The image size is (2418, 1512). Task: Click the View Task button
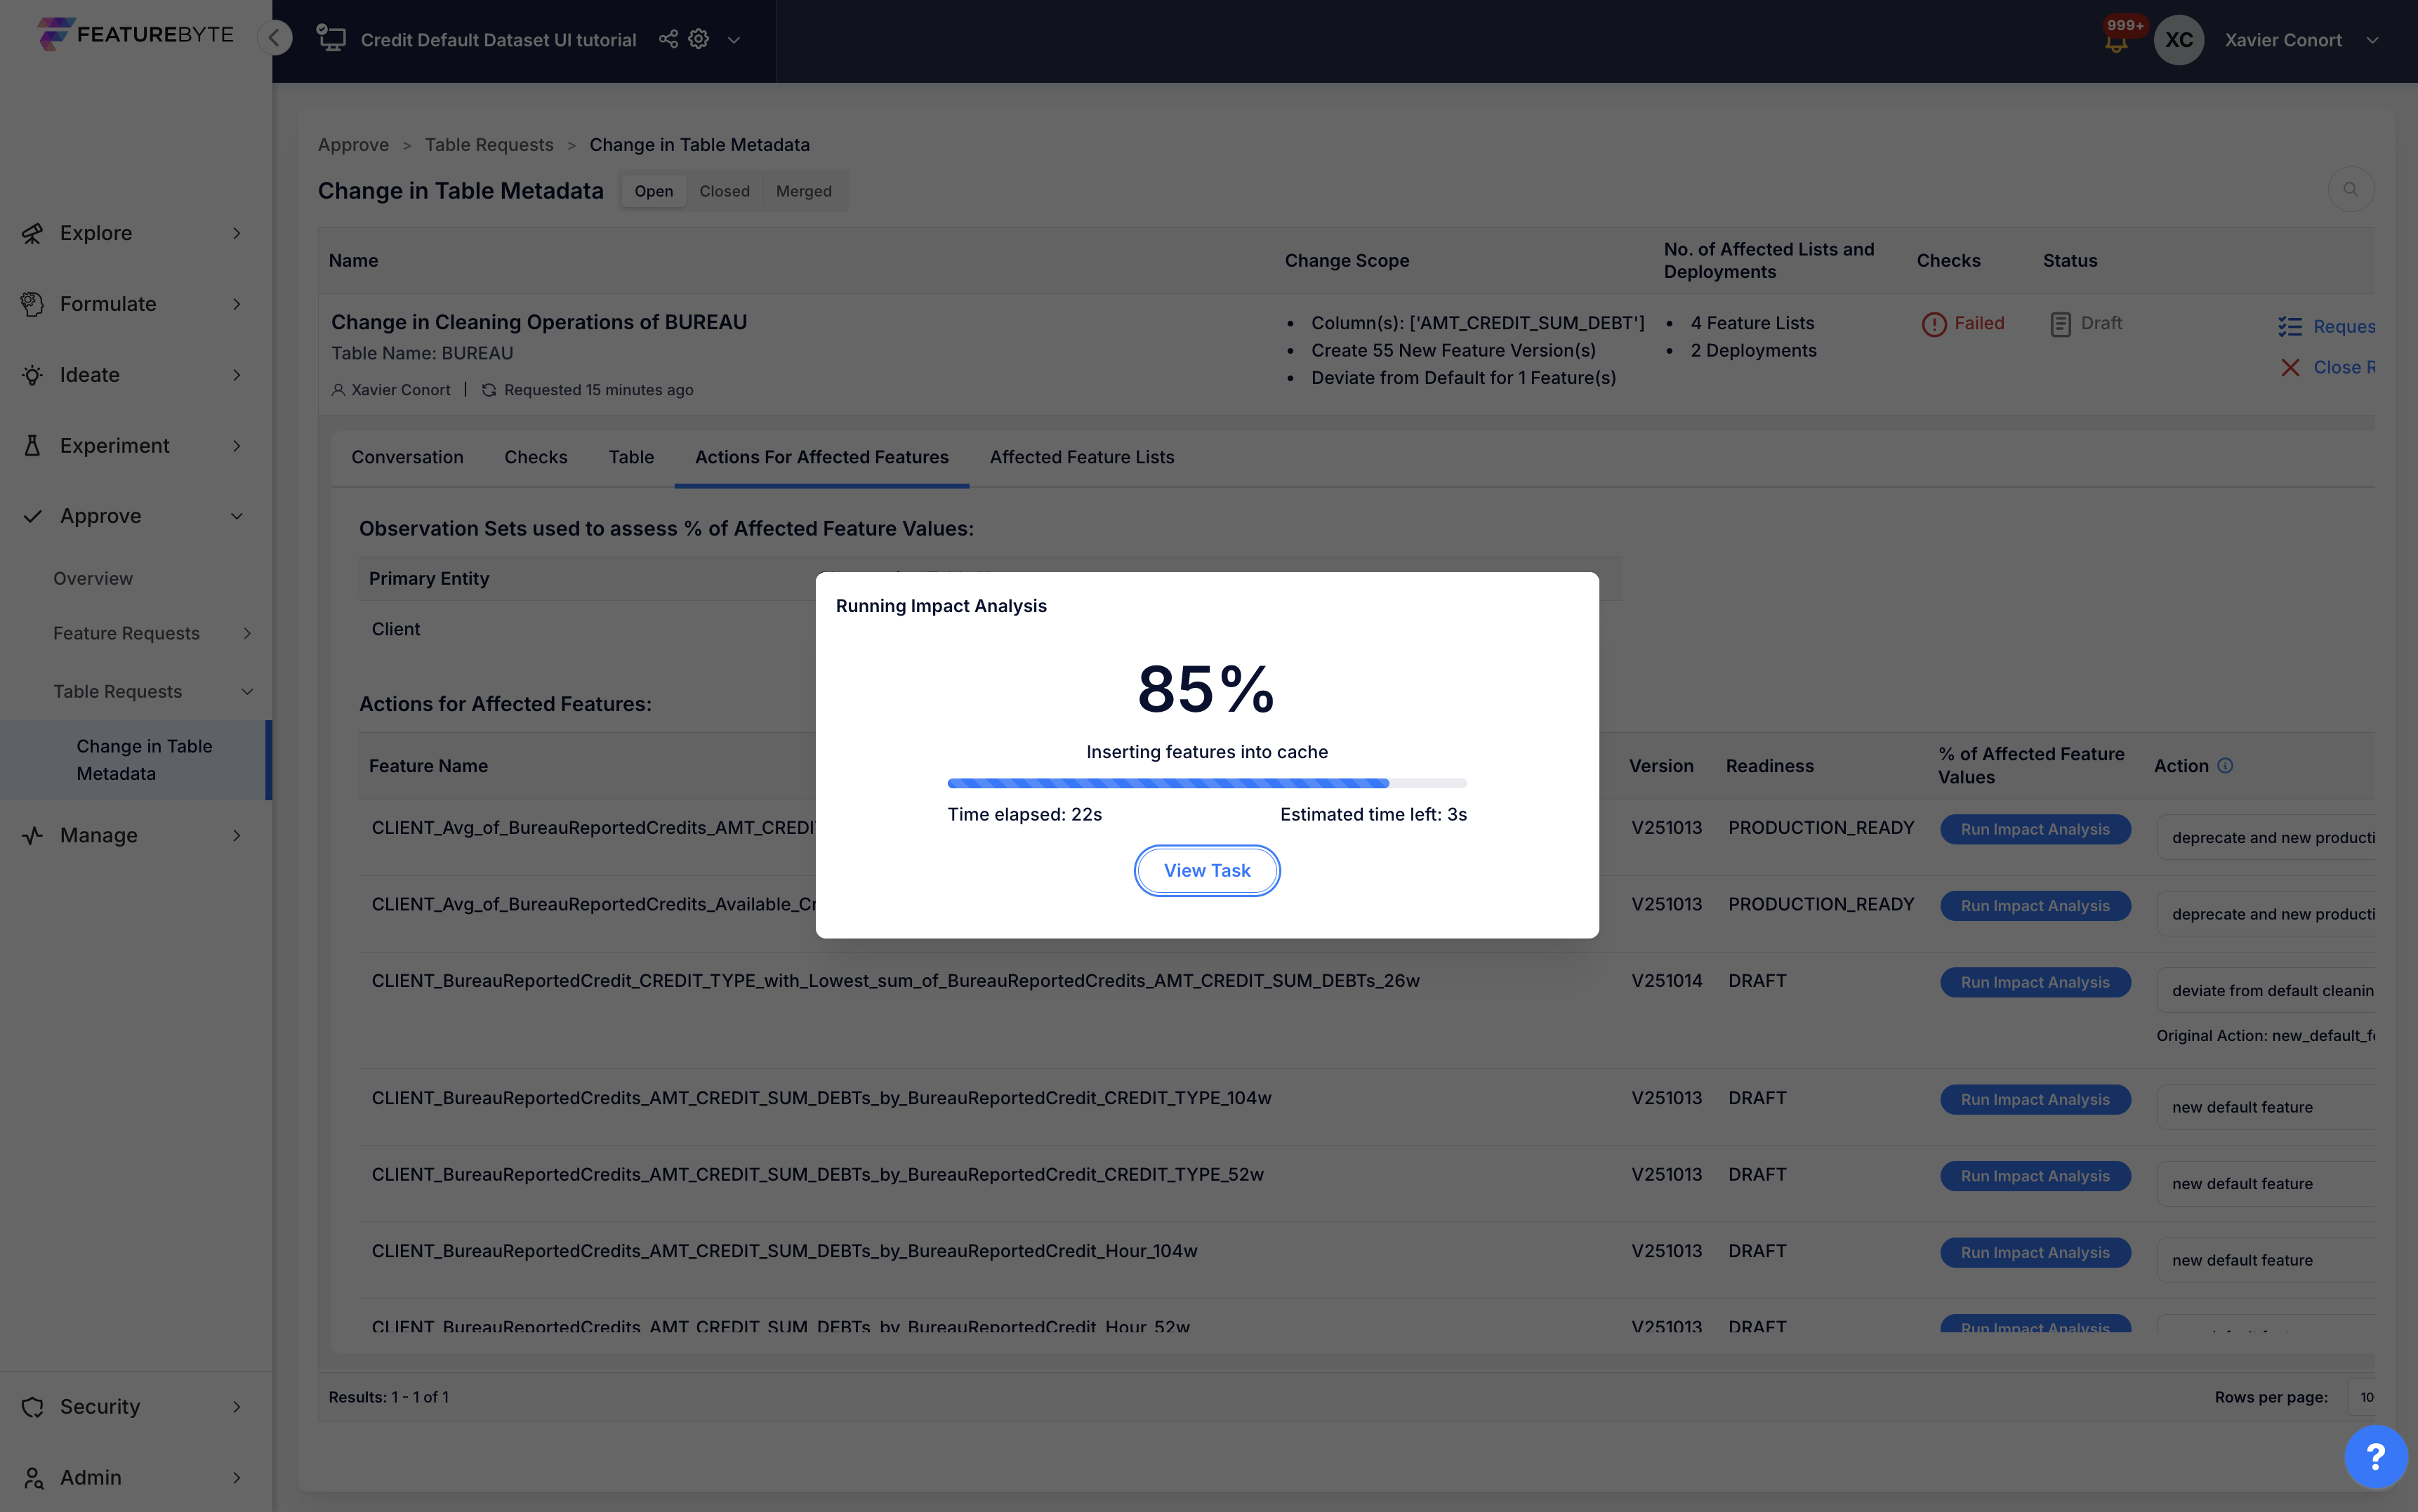1206,870
